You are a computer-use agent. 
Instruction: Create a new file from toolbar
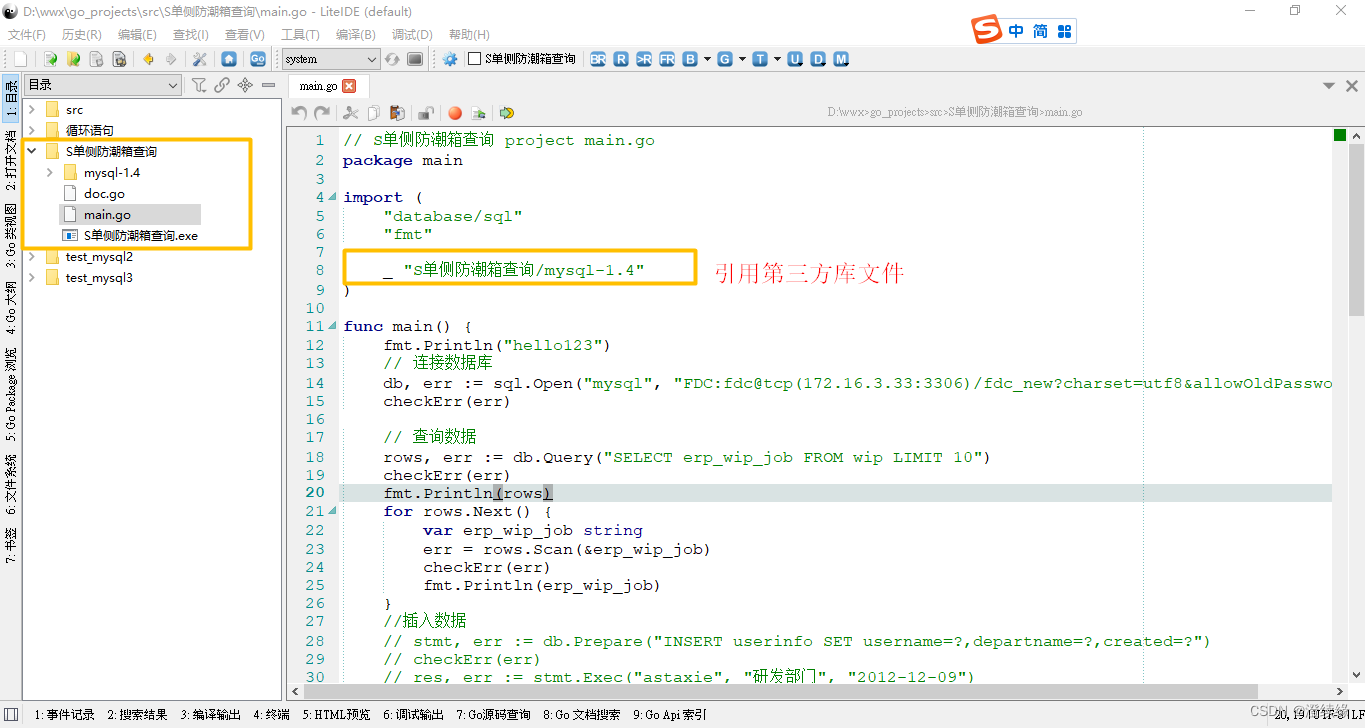click(x=20, y=59)
